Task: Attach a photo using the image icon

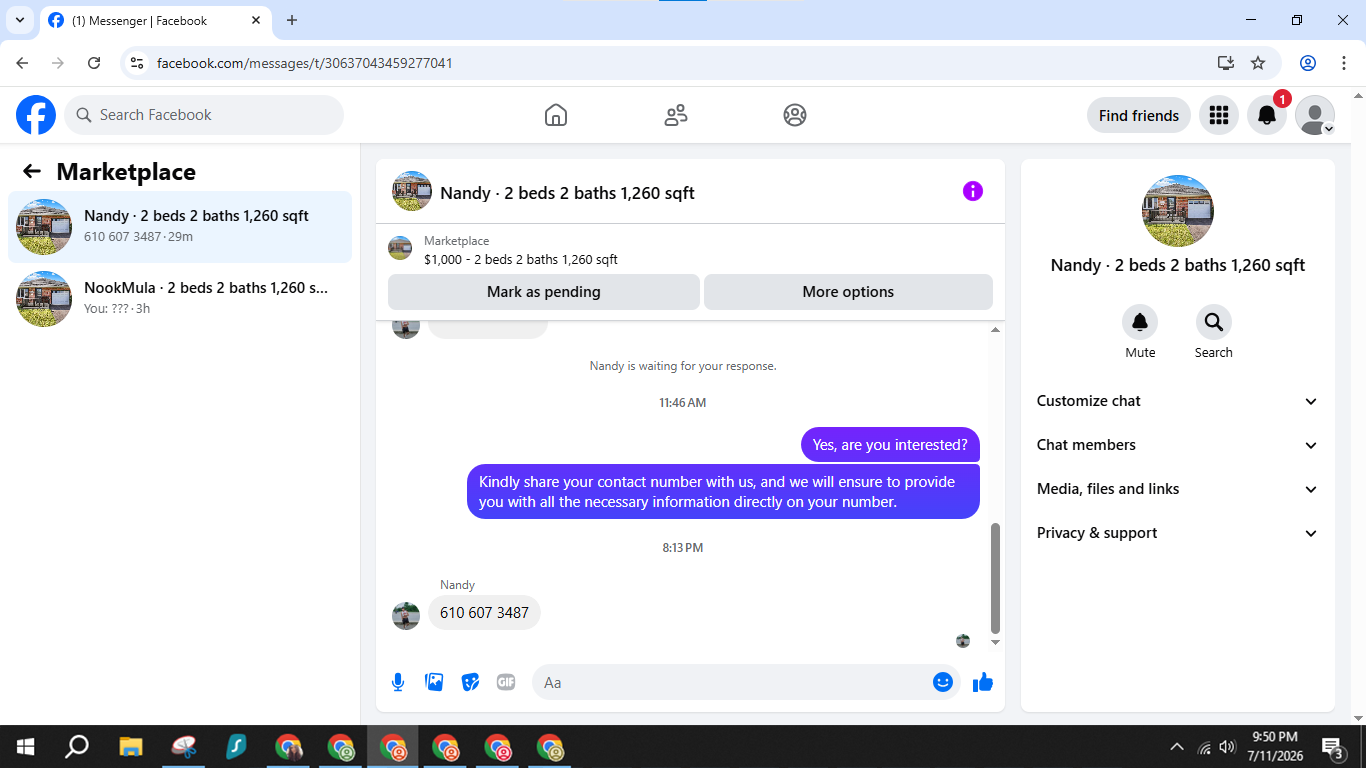Action: pos(434,682)
